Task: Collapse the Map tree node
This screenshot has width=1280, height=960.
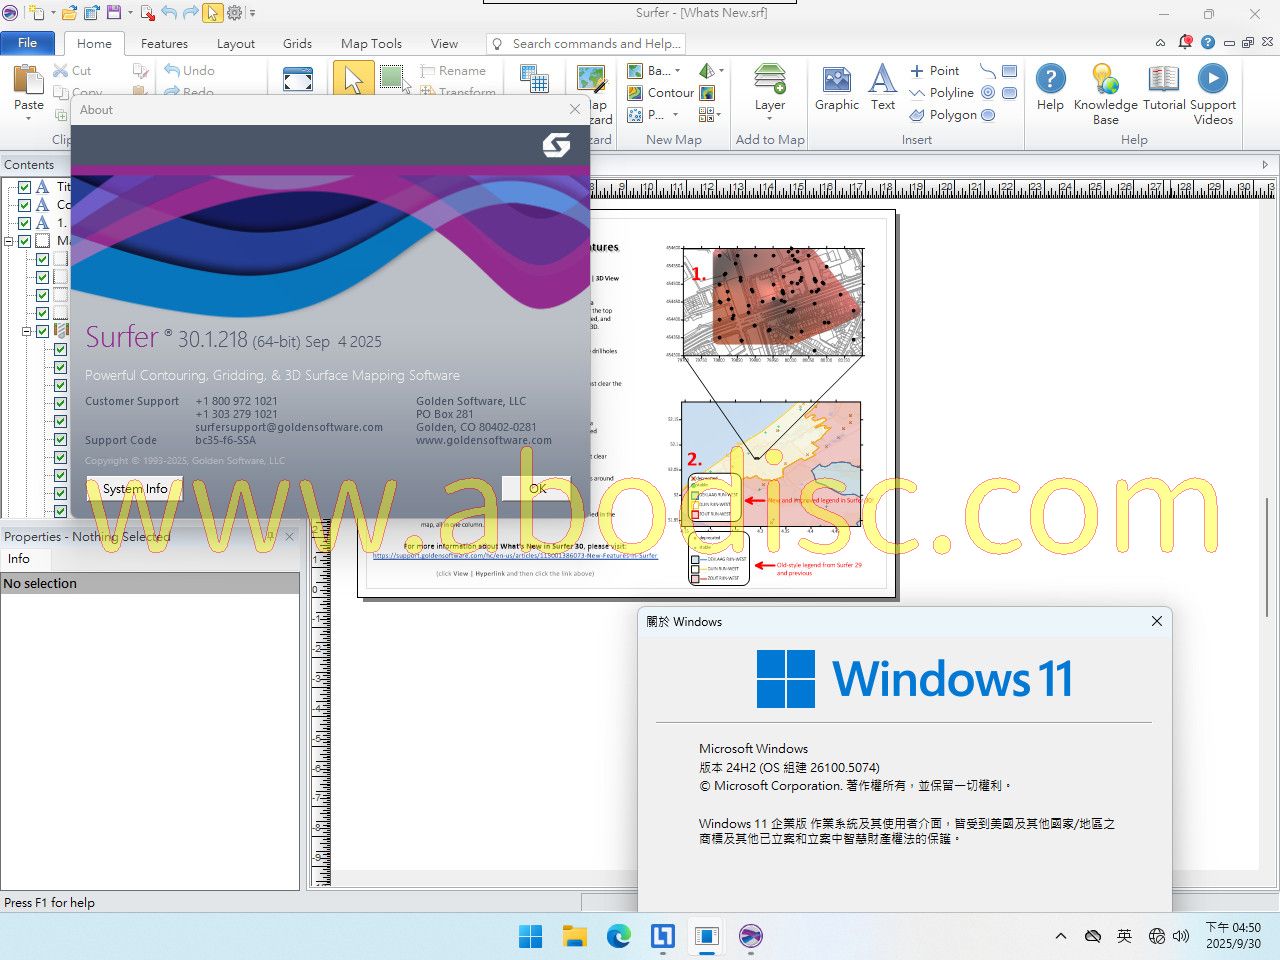Action: (9, 241)
